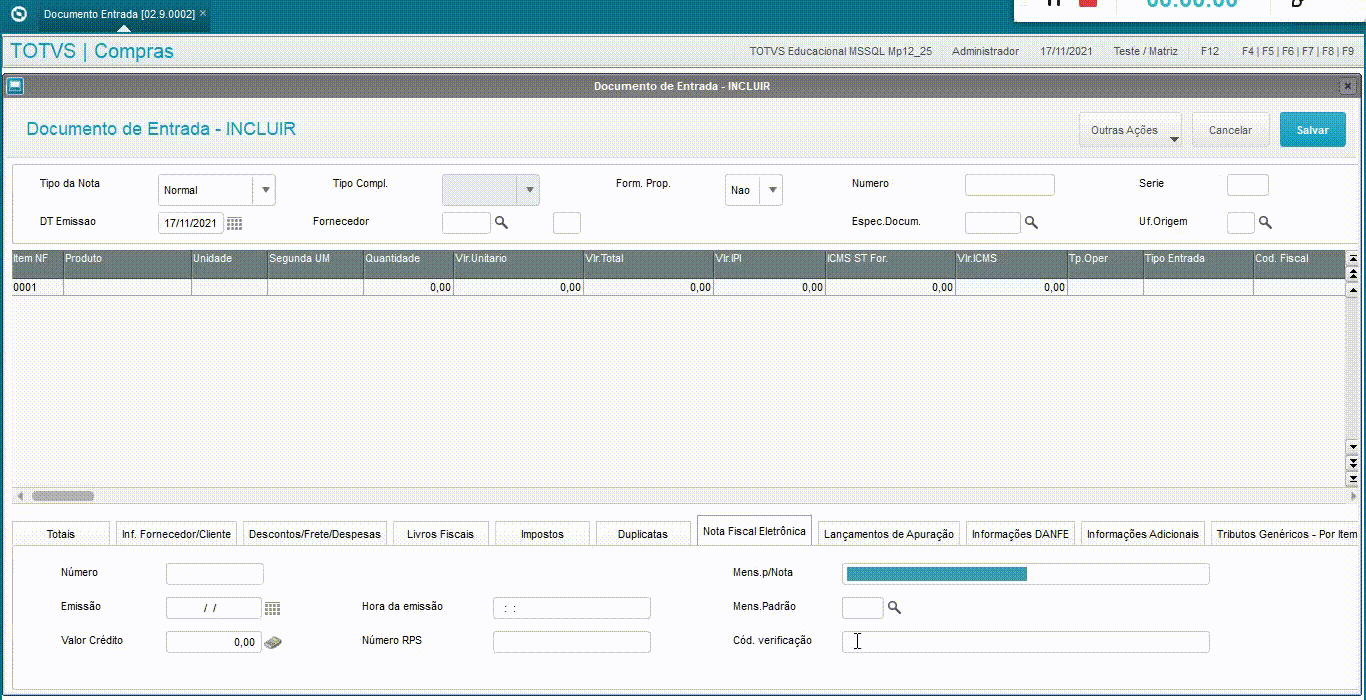Click the Mens.p/Nota text field
This screenshot has height=700, width=1366.
[x=1026, y=574]
